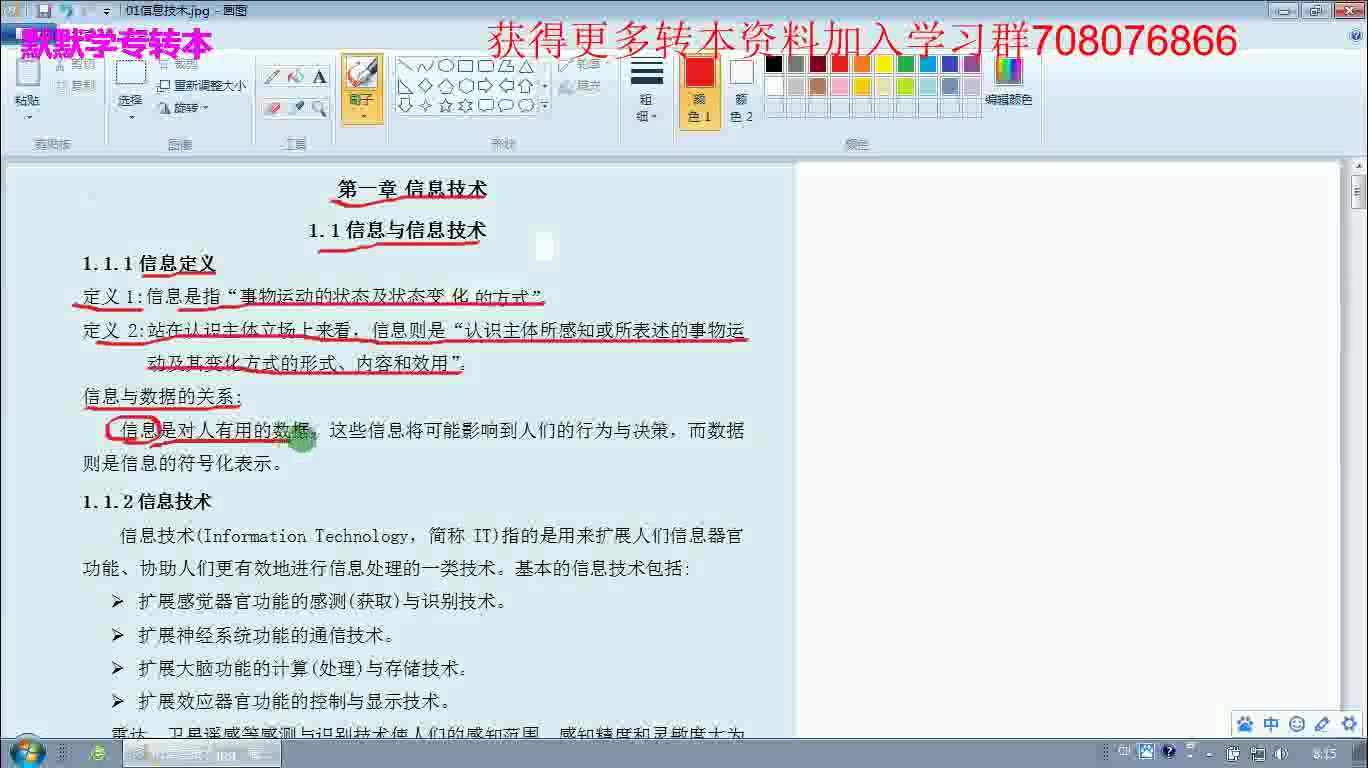Screen dimensions: 1368x768
Task: Pick the Oval shape
Action: (445, 66)
